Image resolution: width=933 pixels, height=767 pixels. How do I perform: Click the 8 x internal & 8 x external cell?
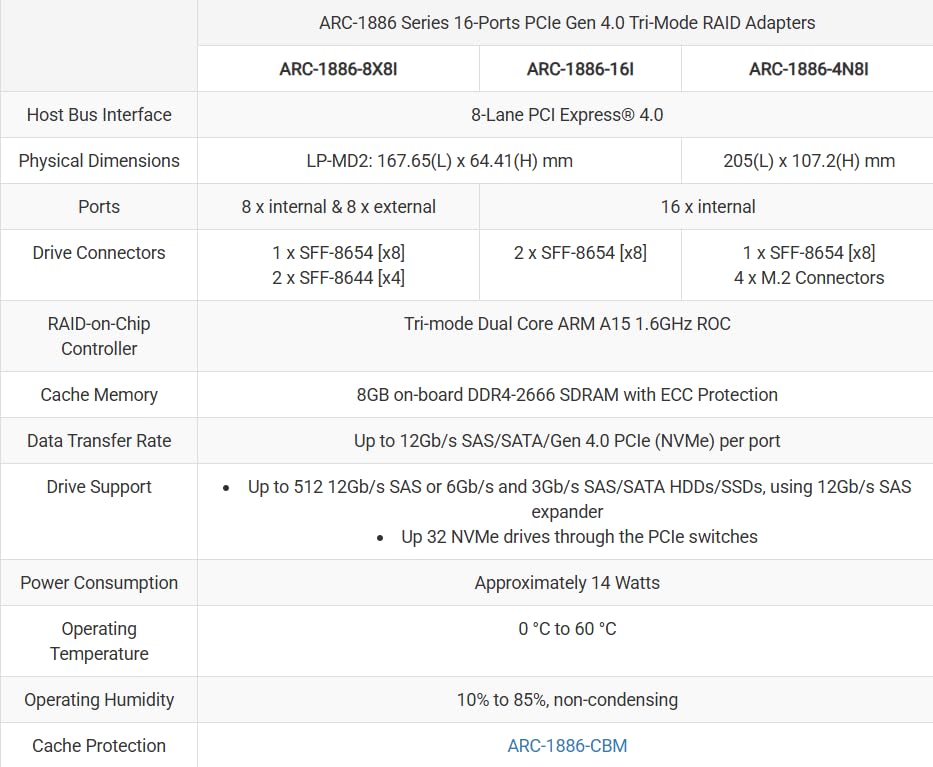[x=338, y=207]
